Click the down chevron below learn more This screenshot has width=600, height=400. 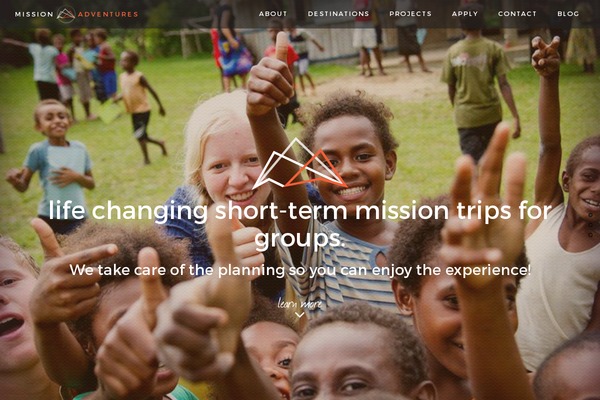[x=300, y=315]
